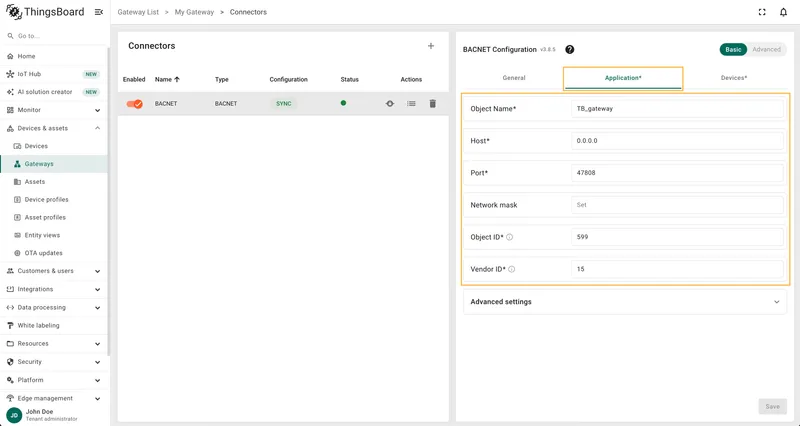The height and width of the screenshot is (426, 800).
Task: Open notifications bell icon
Action: [x=784, y=12]
